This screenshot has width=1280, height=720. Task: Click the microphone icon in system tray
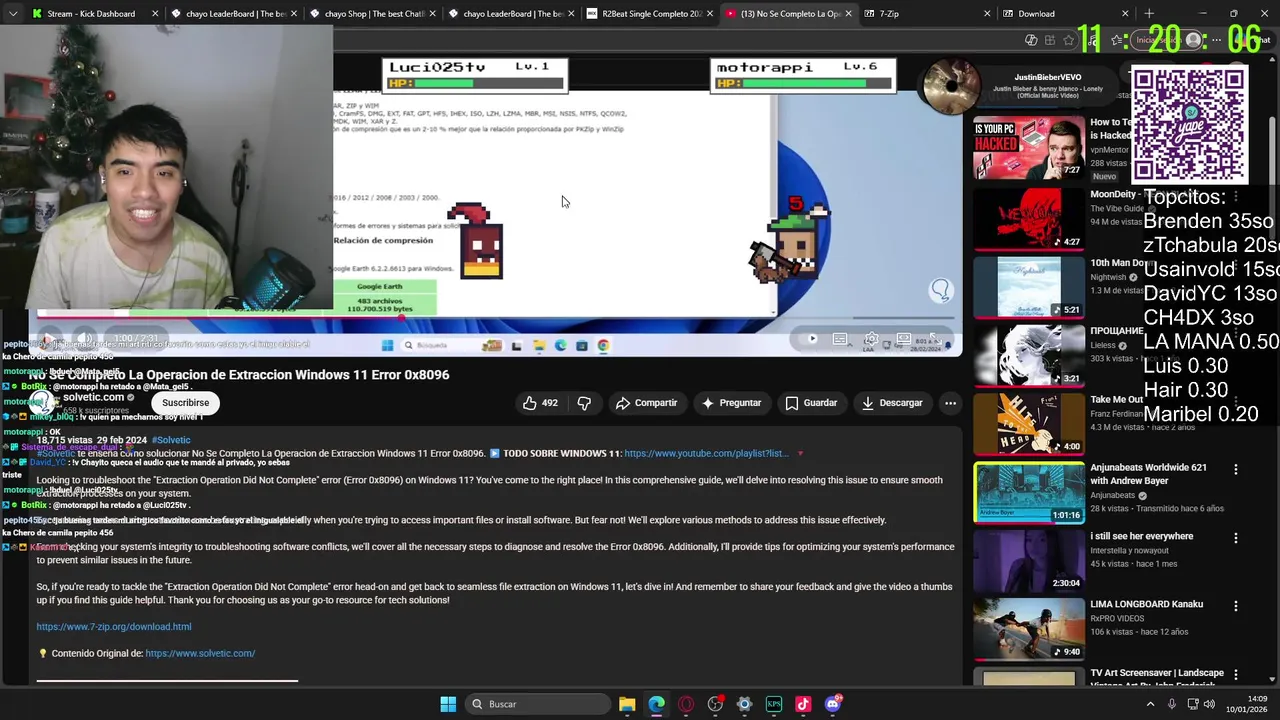pyautogui.click(x=1172, y=704)
